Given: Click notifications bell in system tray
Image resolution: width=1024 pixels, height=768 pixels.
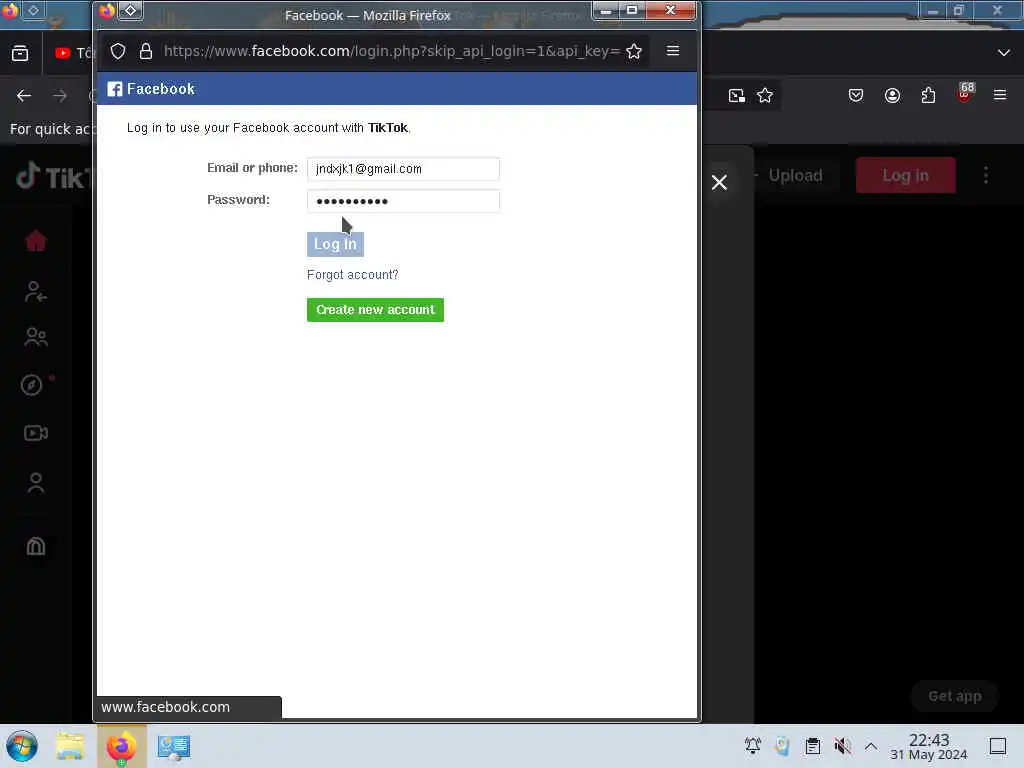Looking at the screenshot, I should (752, 745).
